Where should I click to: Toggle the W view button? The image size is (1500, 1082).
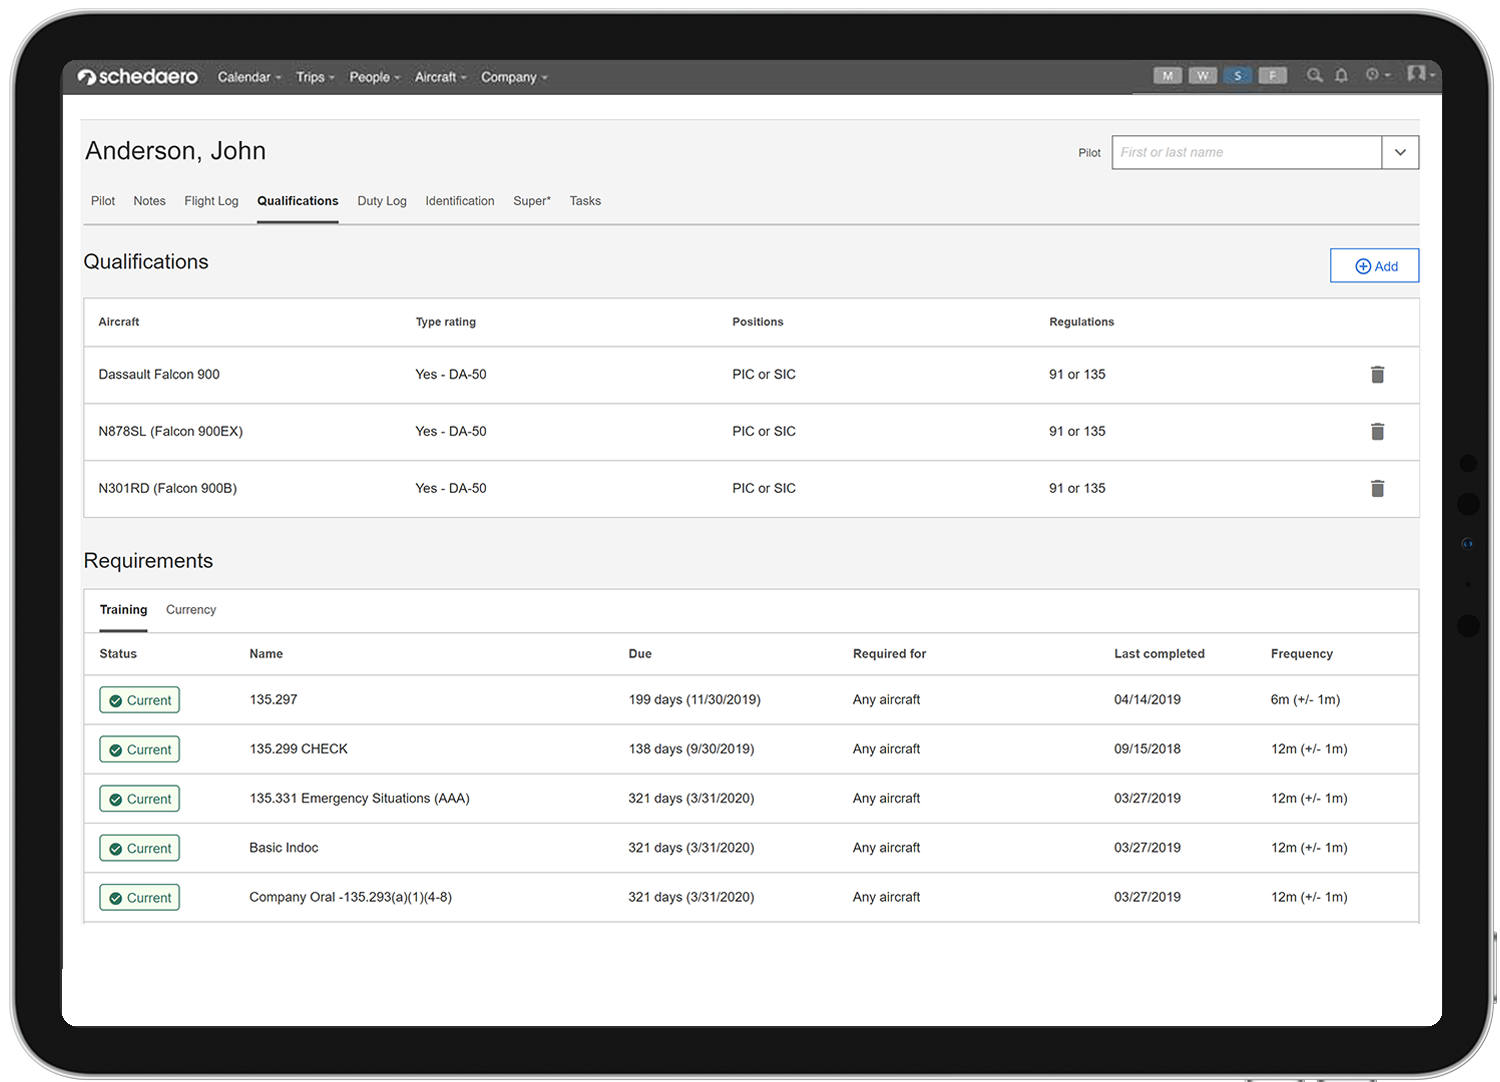1202,76
